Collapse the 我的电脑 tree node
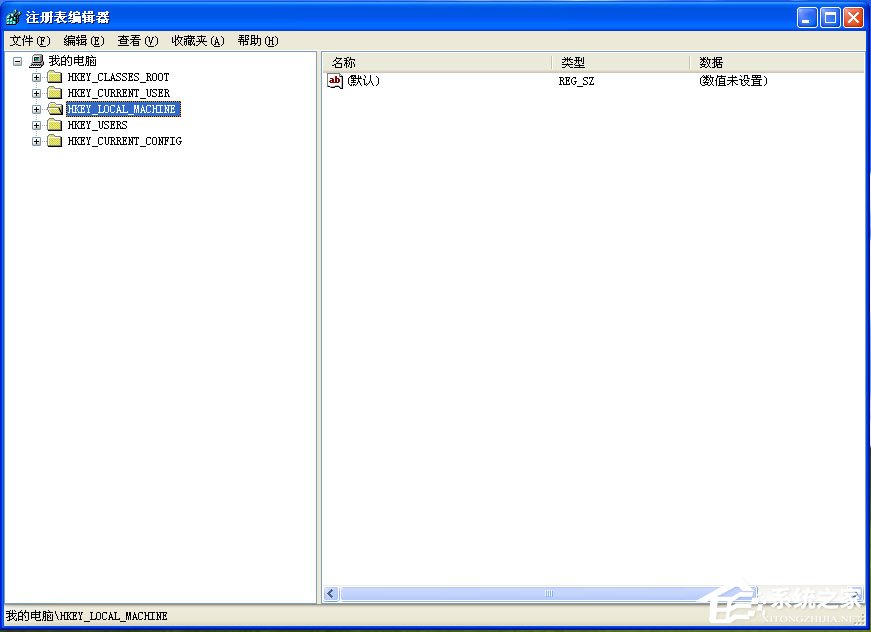This screenshot has height=632, width=871. coord(17,60)
